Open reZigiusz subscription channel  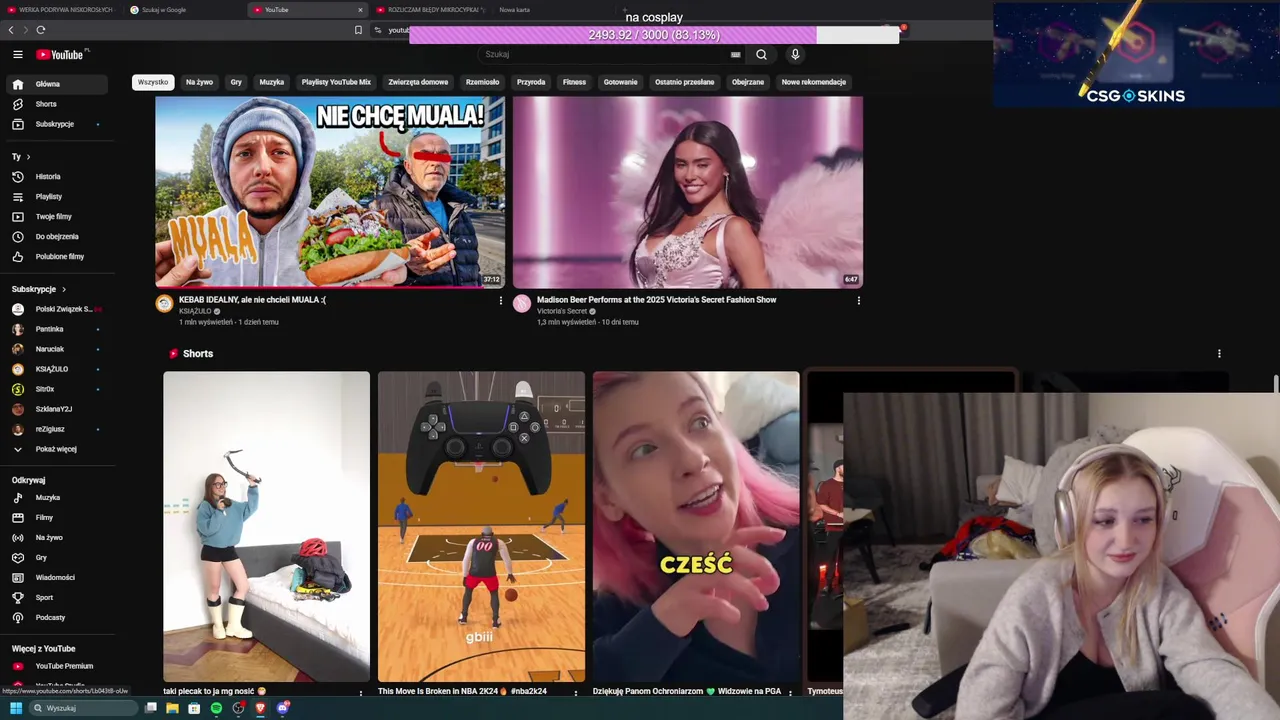point(56,429)
